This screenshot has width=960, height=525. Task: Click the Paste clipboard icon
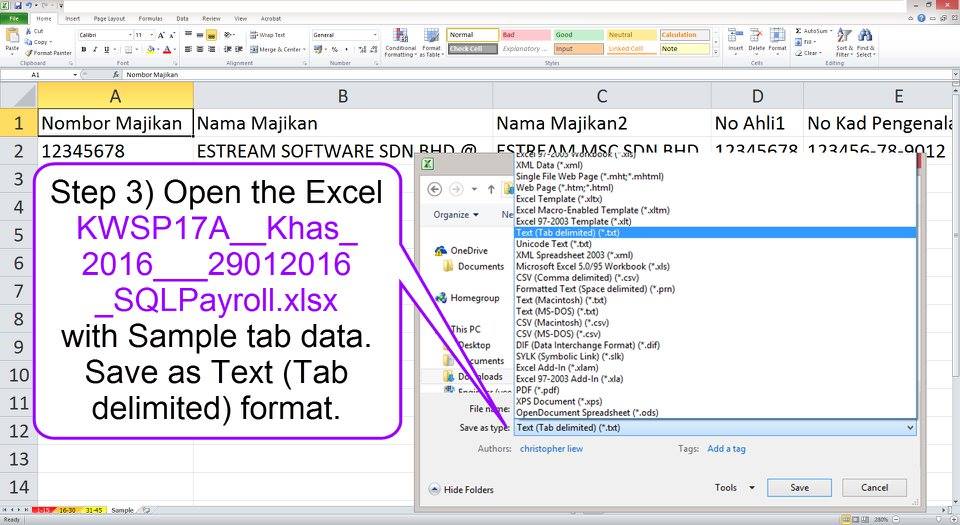[x=12, y=37]
